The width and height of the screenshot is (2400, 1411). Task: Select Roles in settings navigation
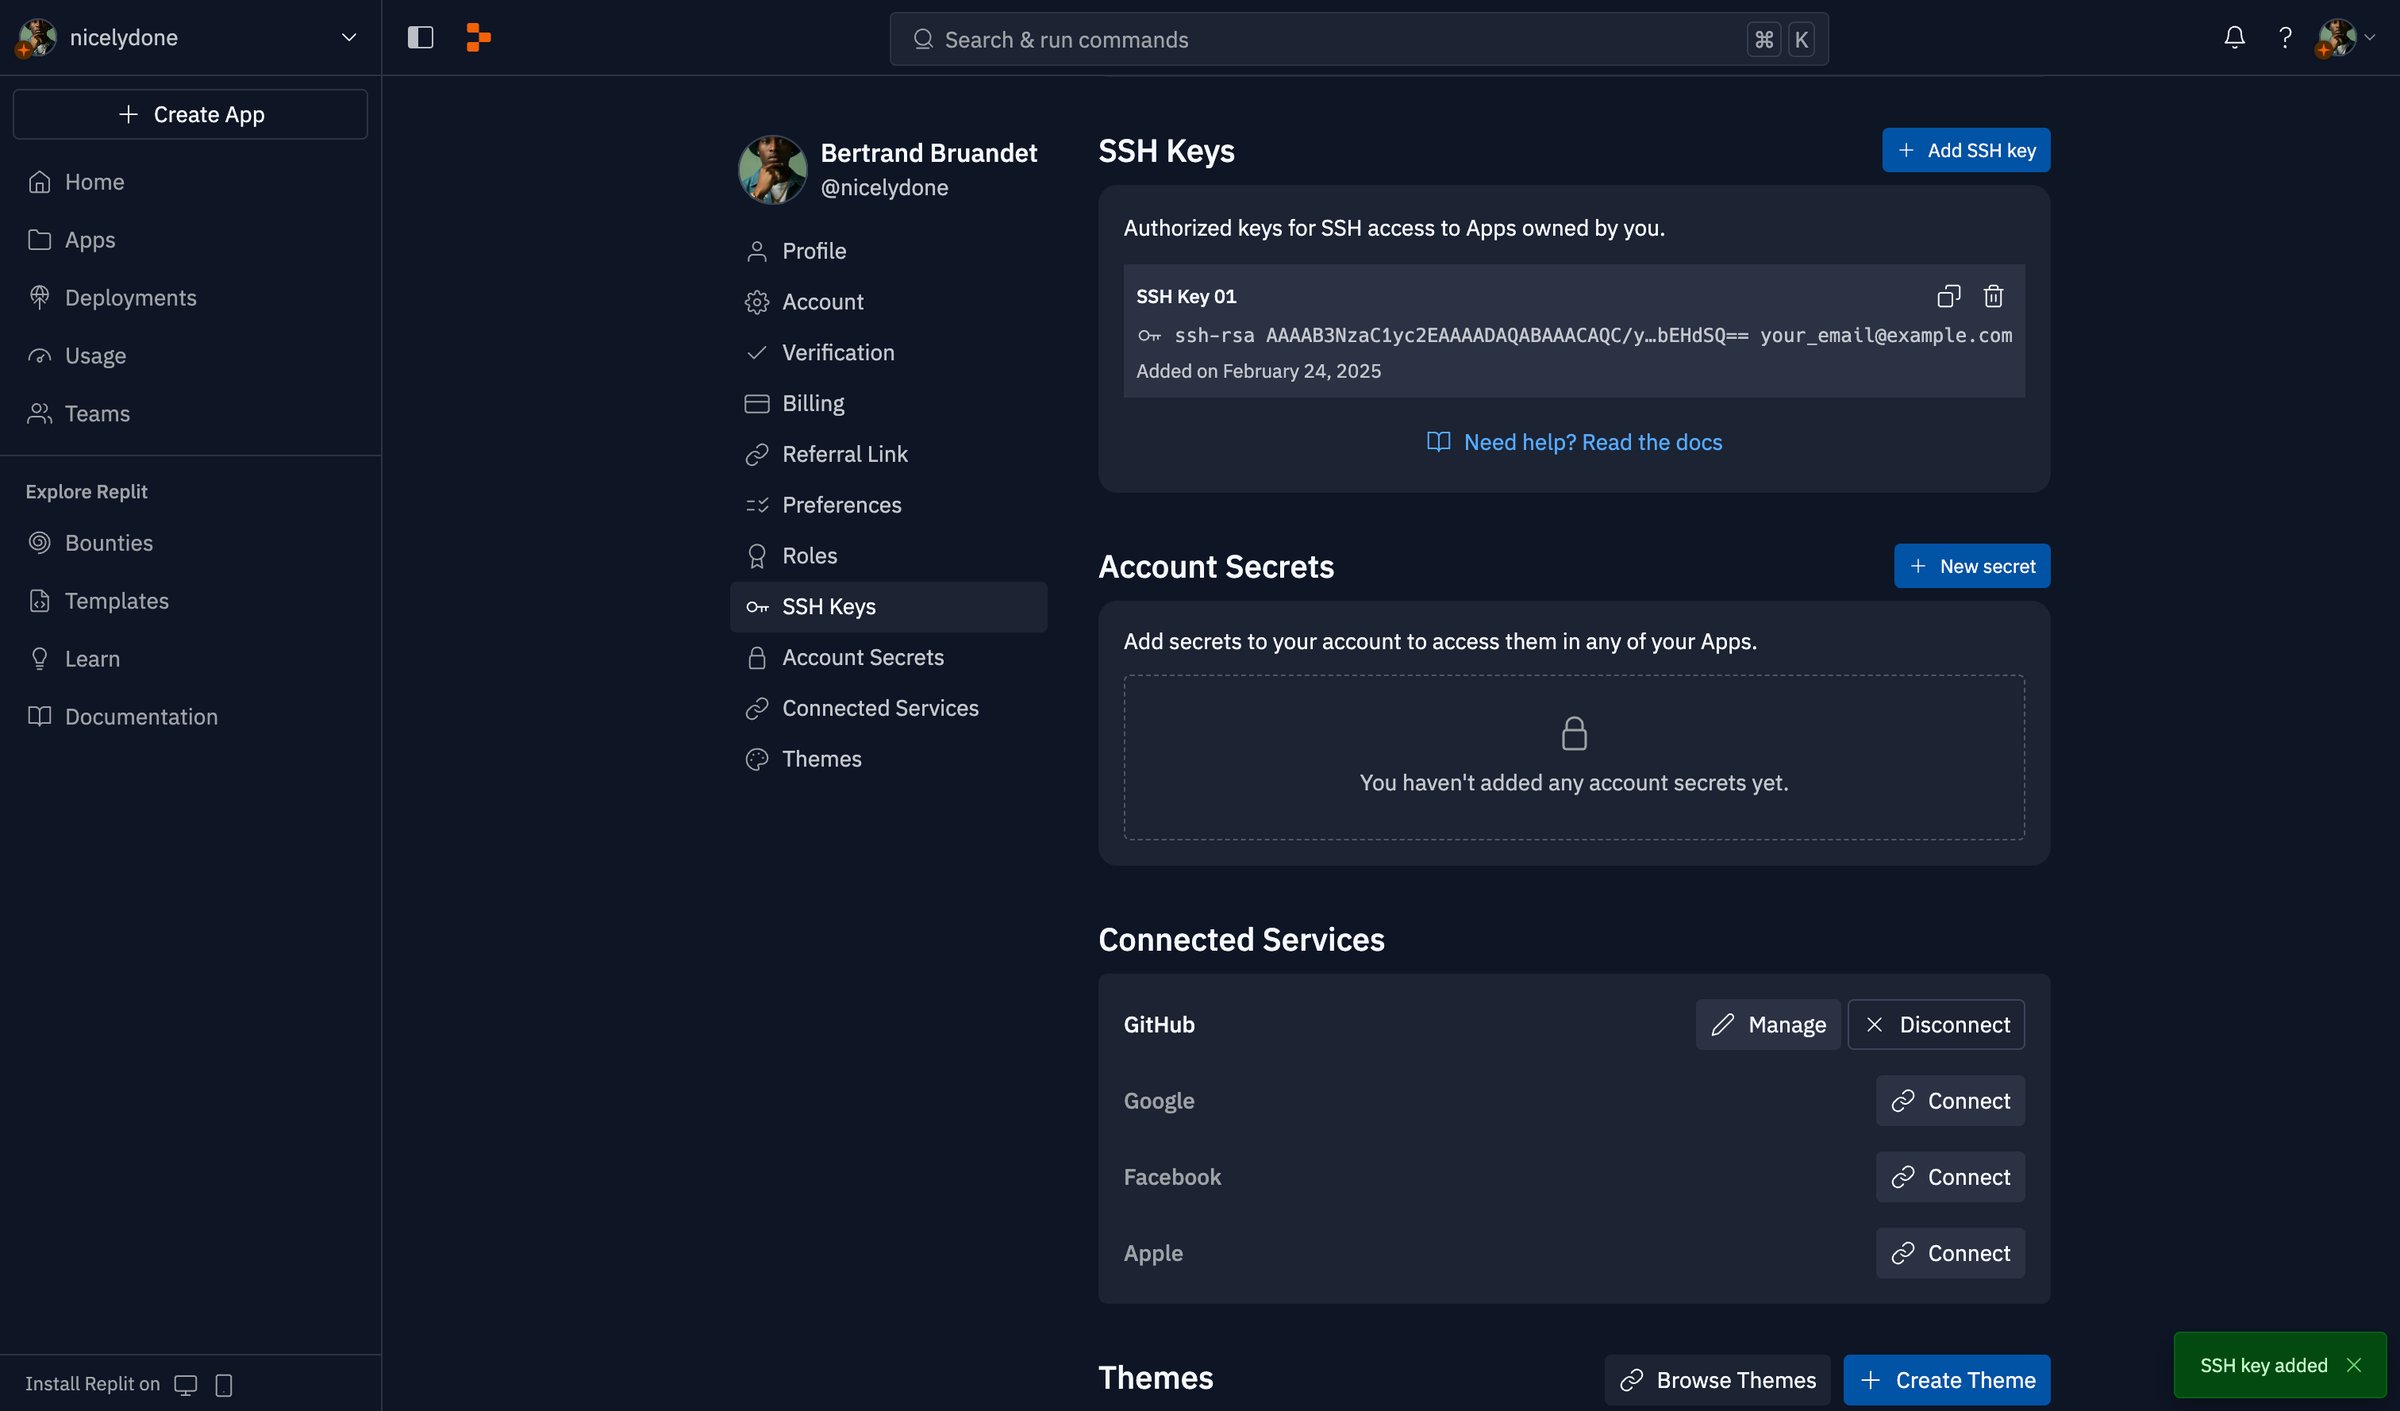888,556
